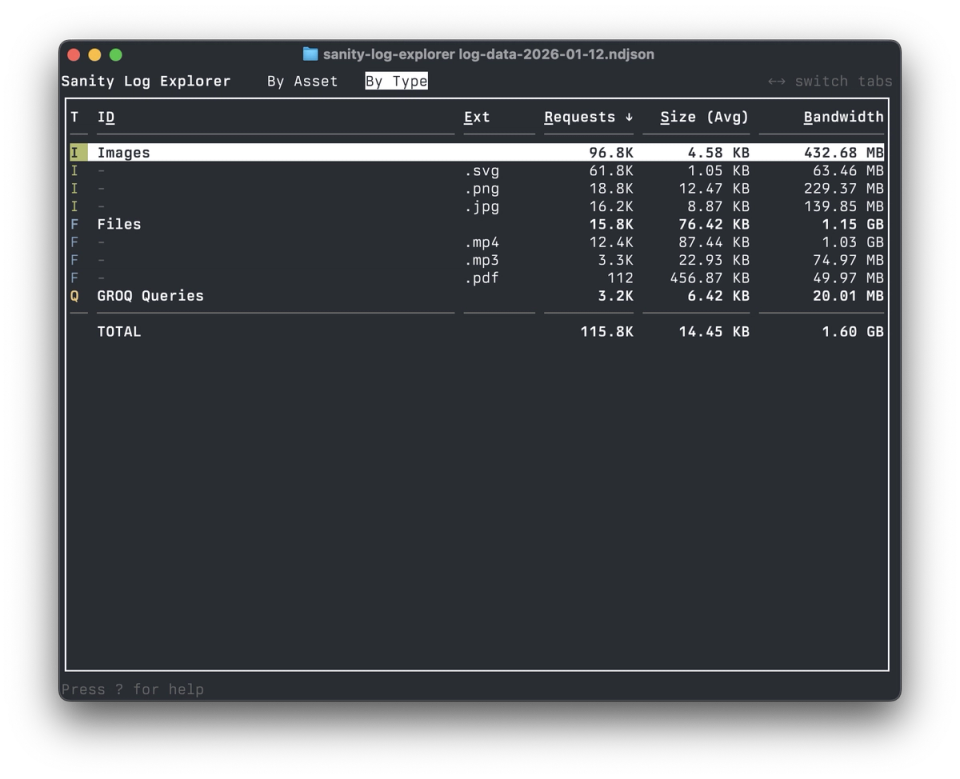960x779 pixels.
Task: Select the By Type tab
Action: click(397, 81)
